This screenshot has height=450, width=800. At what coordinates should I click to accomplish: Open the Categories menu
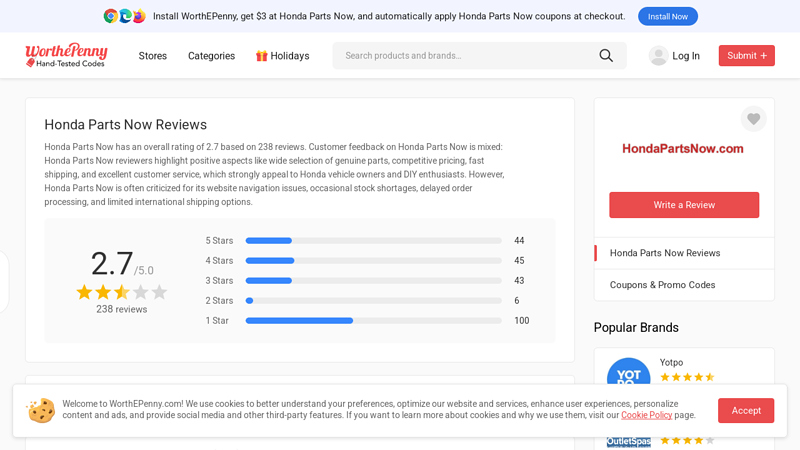(x=211, y=56)
